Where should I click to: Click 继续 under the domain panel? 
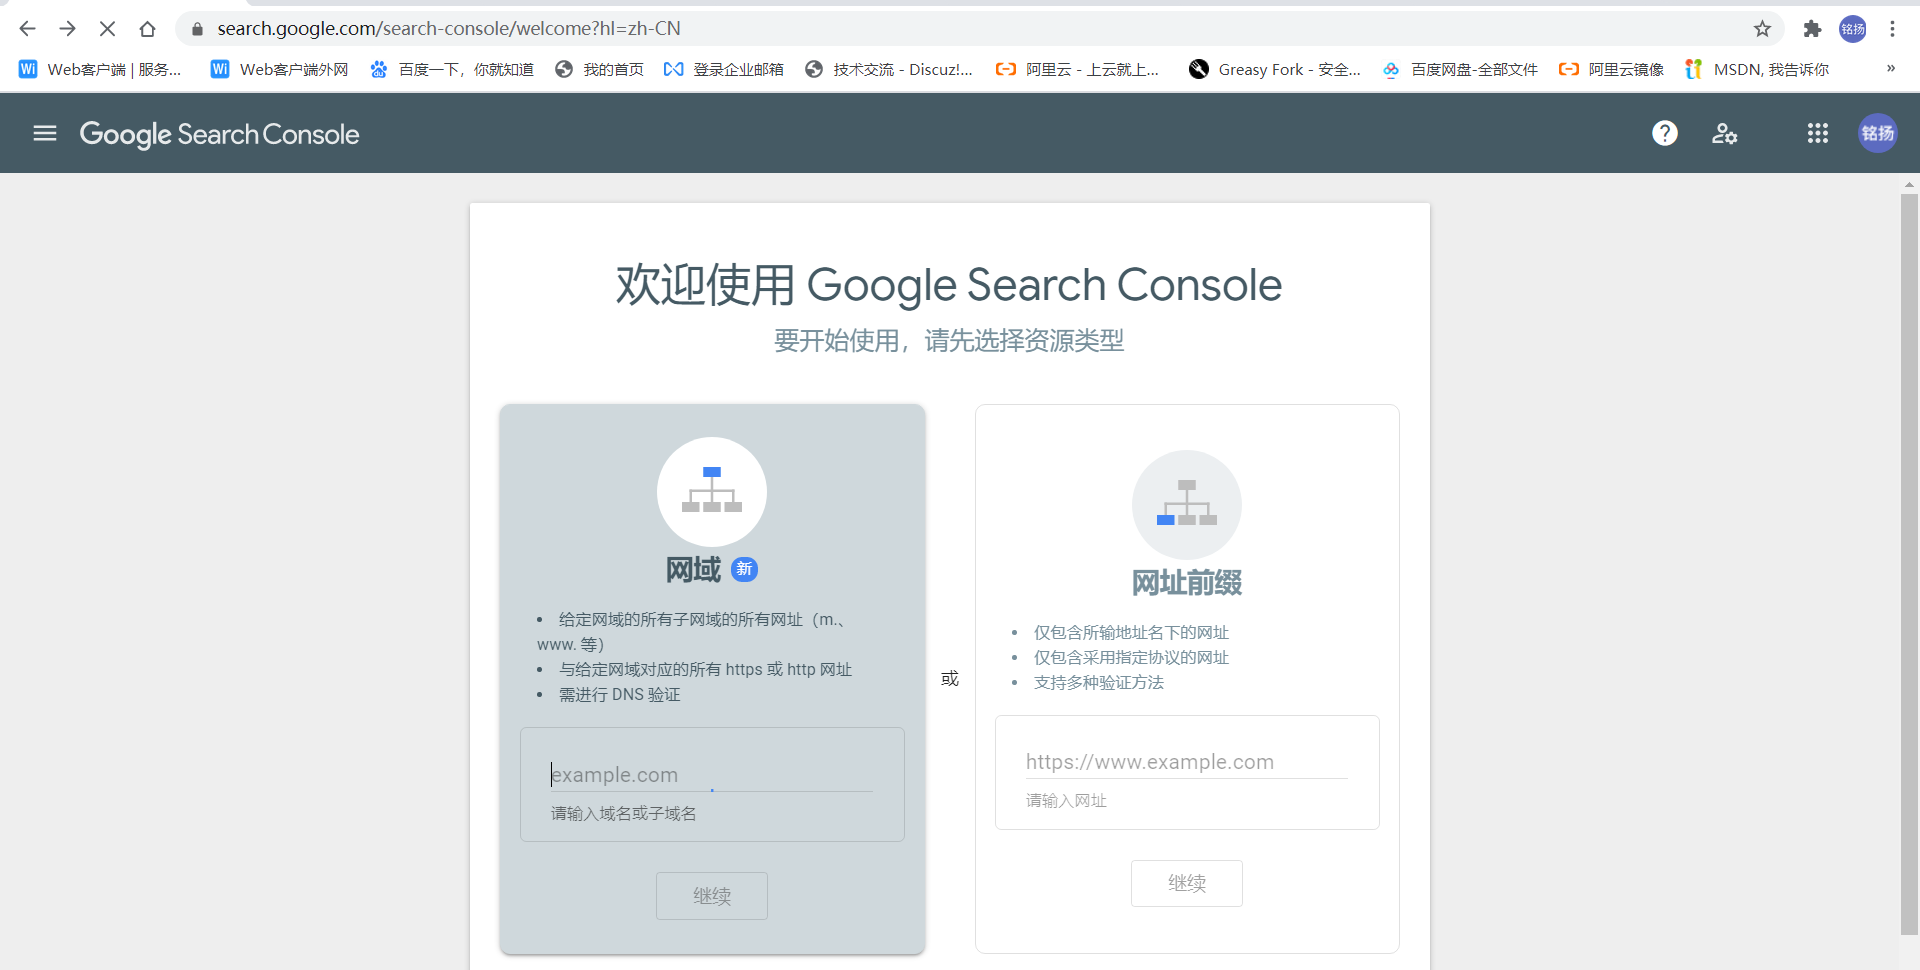tap(712, 896)
